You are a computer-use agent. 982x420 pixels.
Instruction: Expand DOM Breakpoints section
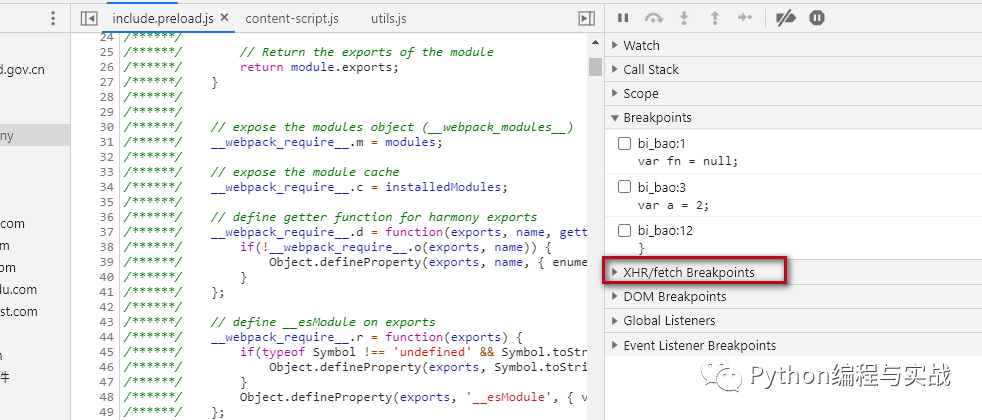[x=793, y=296]
